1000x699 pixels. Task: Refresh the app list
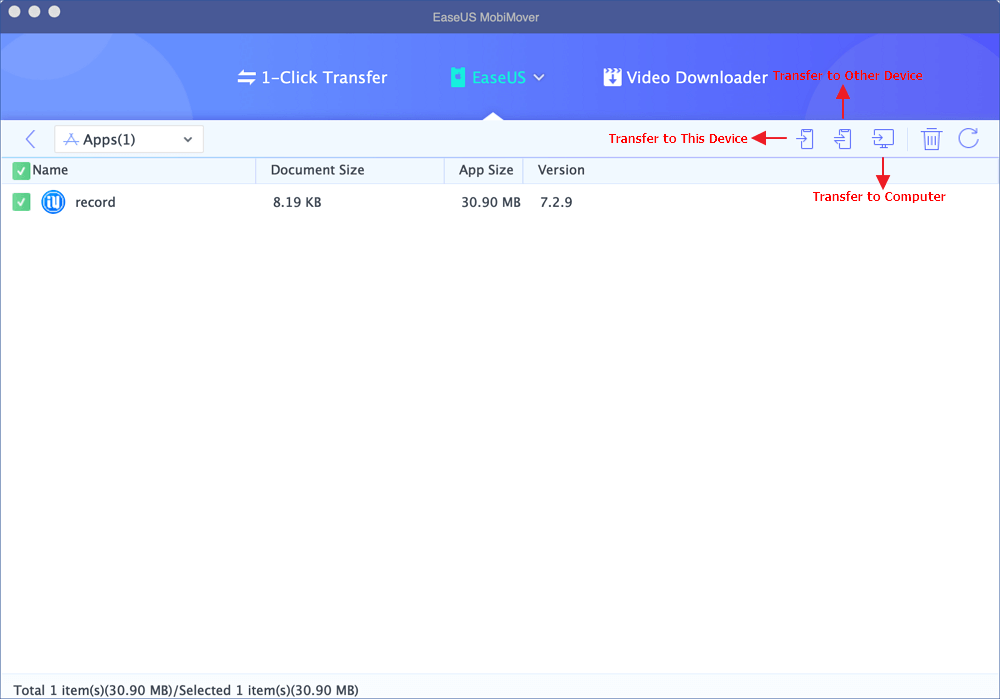pyautogui.click(x=968, y=138)
